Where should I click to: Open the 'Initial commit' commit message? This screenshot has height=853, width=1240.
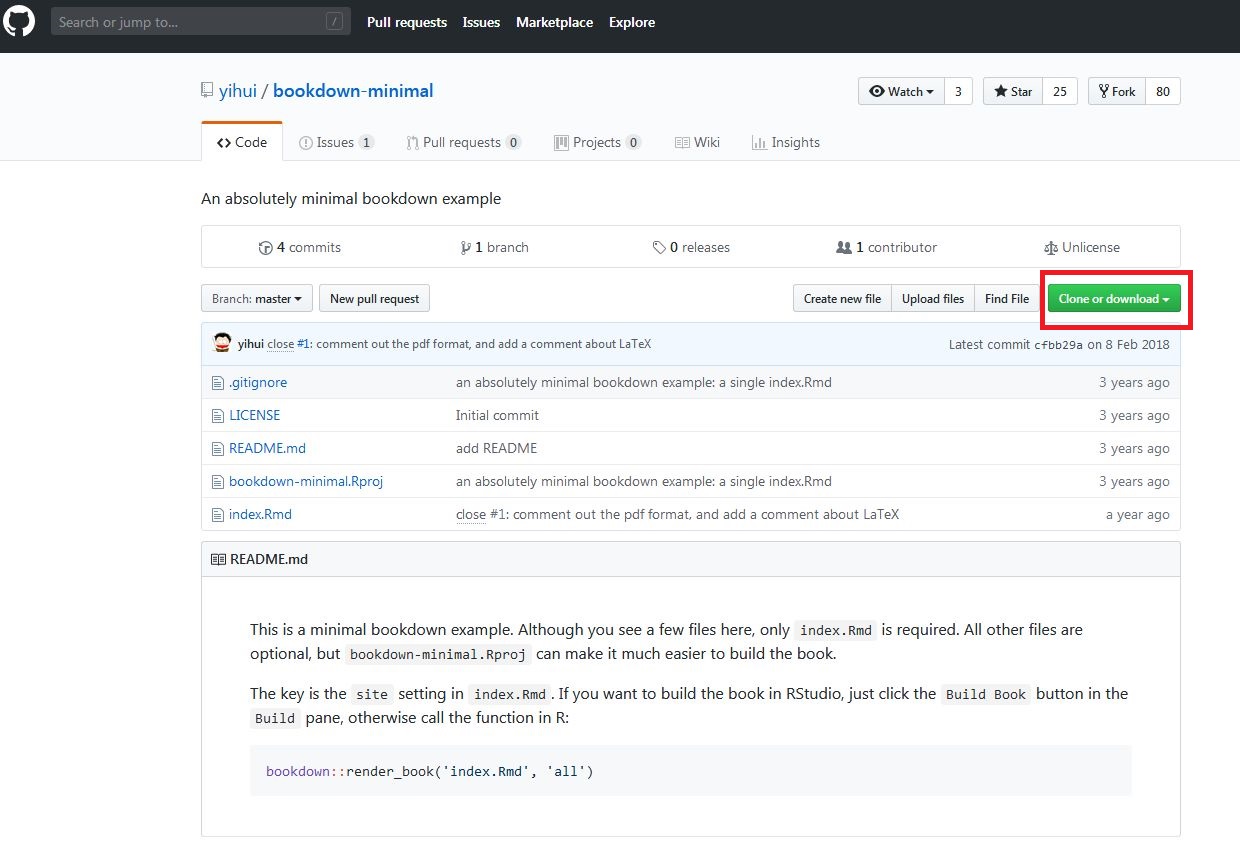(x=497, y=416)
